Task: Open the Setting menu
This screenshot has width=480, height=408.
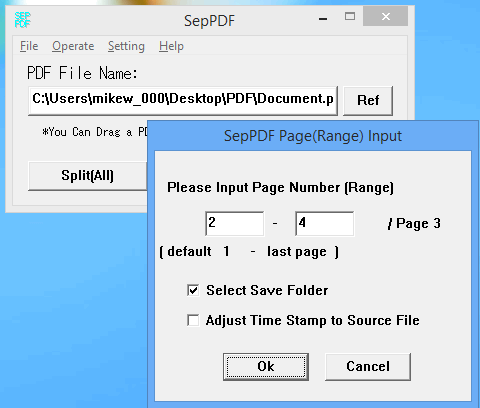Action: (126, 46)
